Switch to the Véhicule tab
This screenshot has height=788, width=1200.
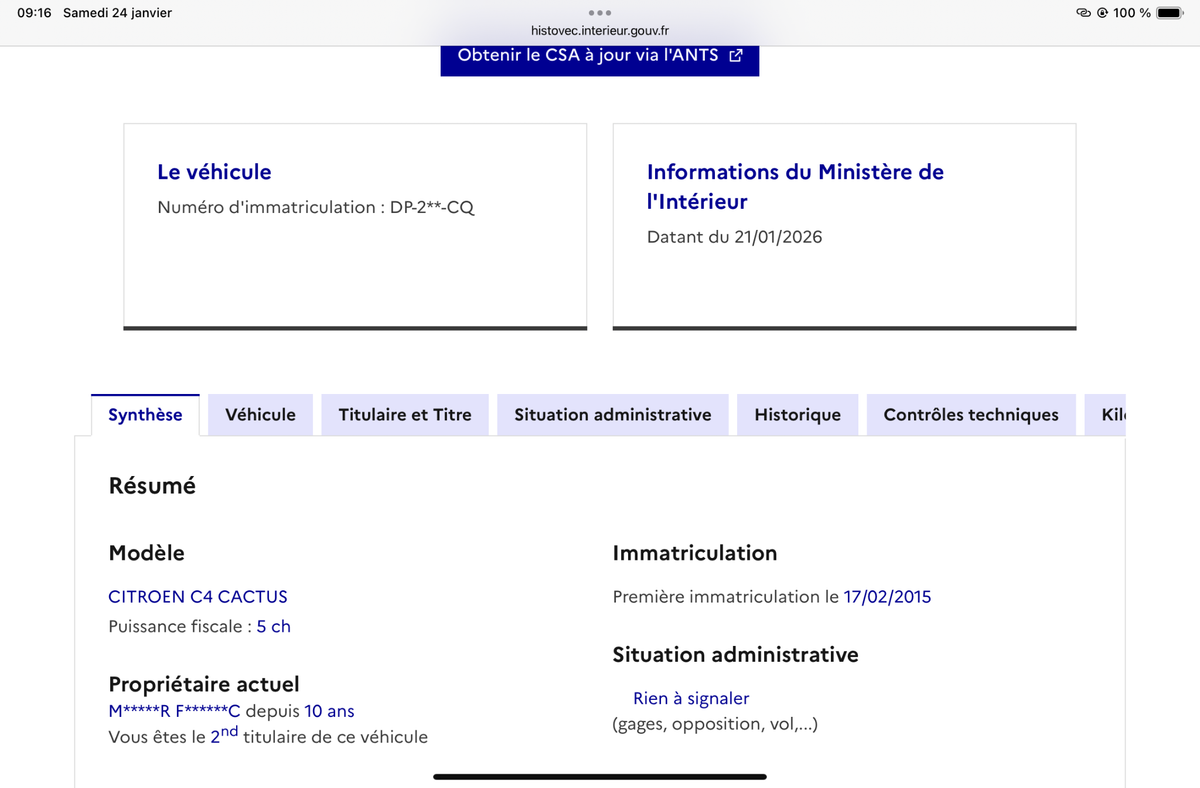(x=260, y=414)
